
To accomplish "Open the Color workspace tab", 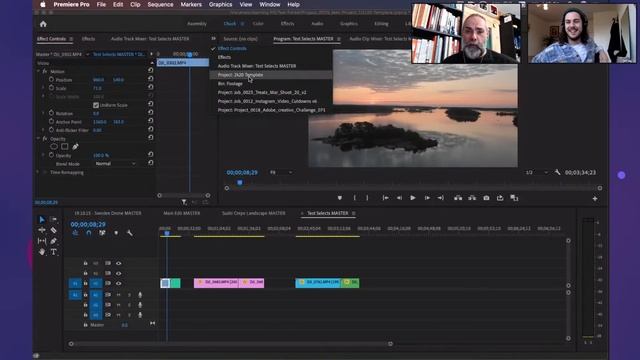I will [258, 24].
